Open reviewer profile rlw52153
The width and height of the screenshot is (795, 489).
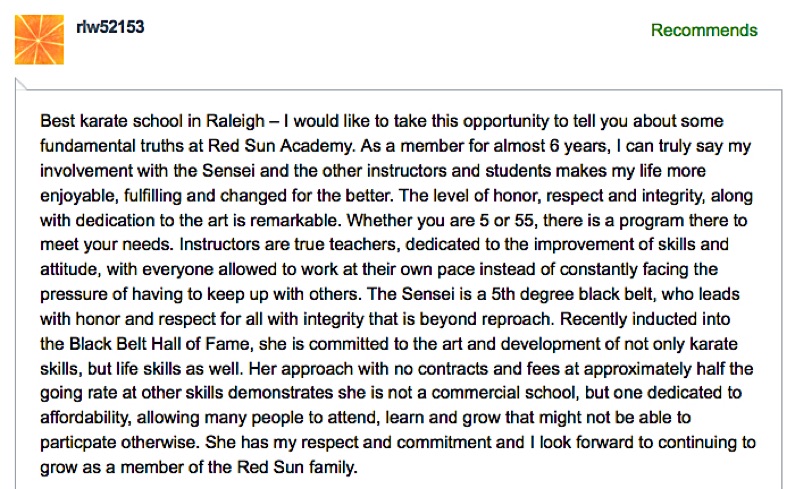pyautogui.click(x=110, y=26)
